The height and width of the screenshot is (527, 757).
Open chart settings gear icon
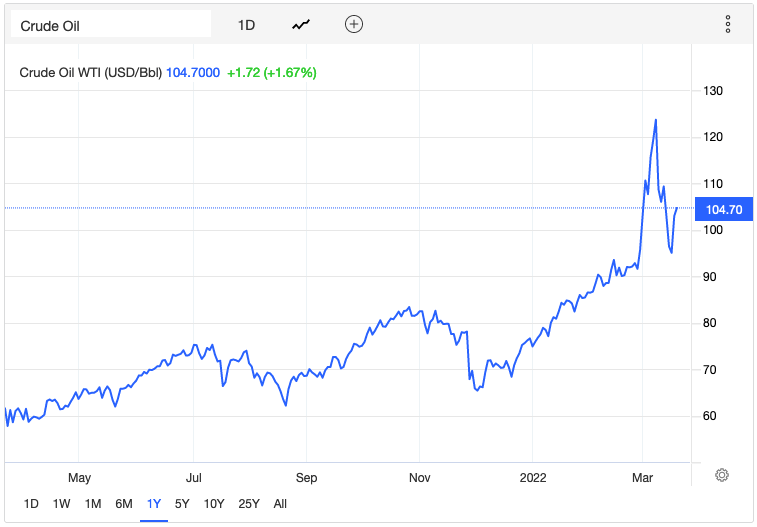click(723, 475)
